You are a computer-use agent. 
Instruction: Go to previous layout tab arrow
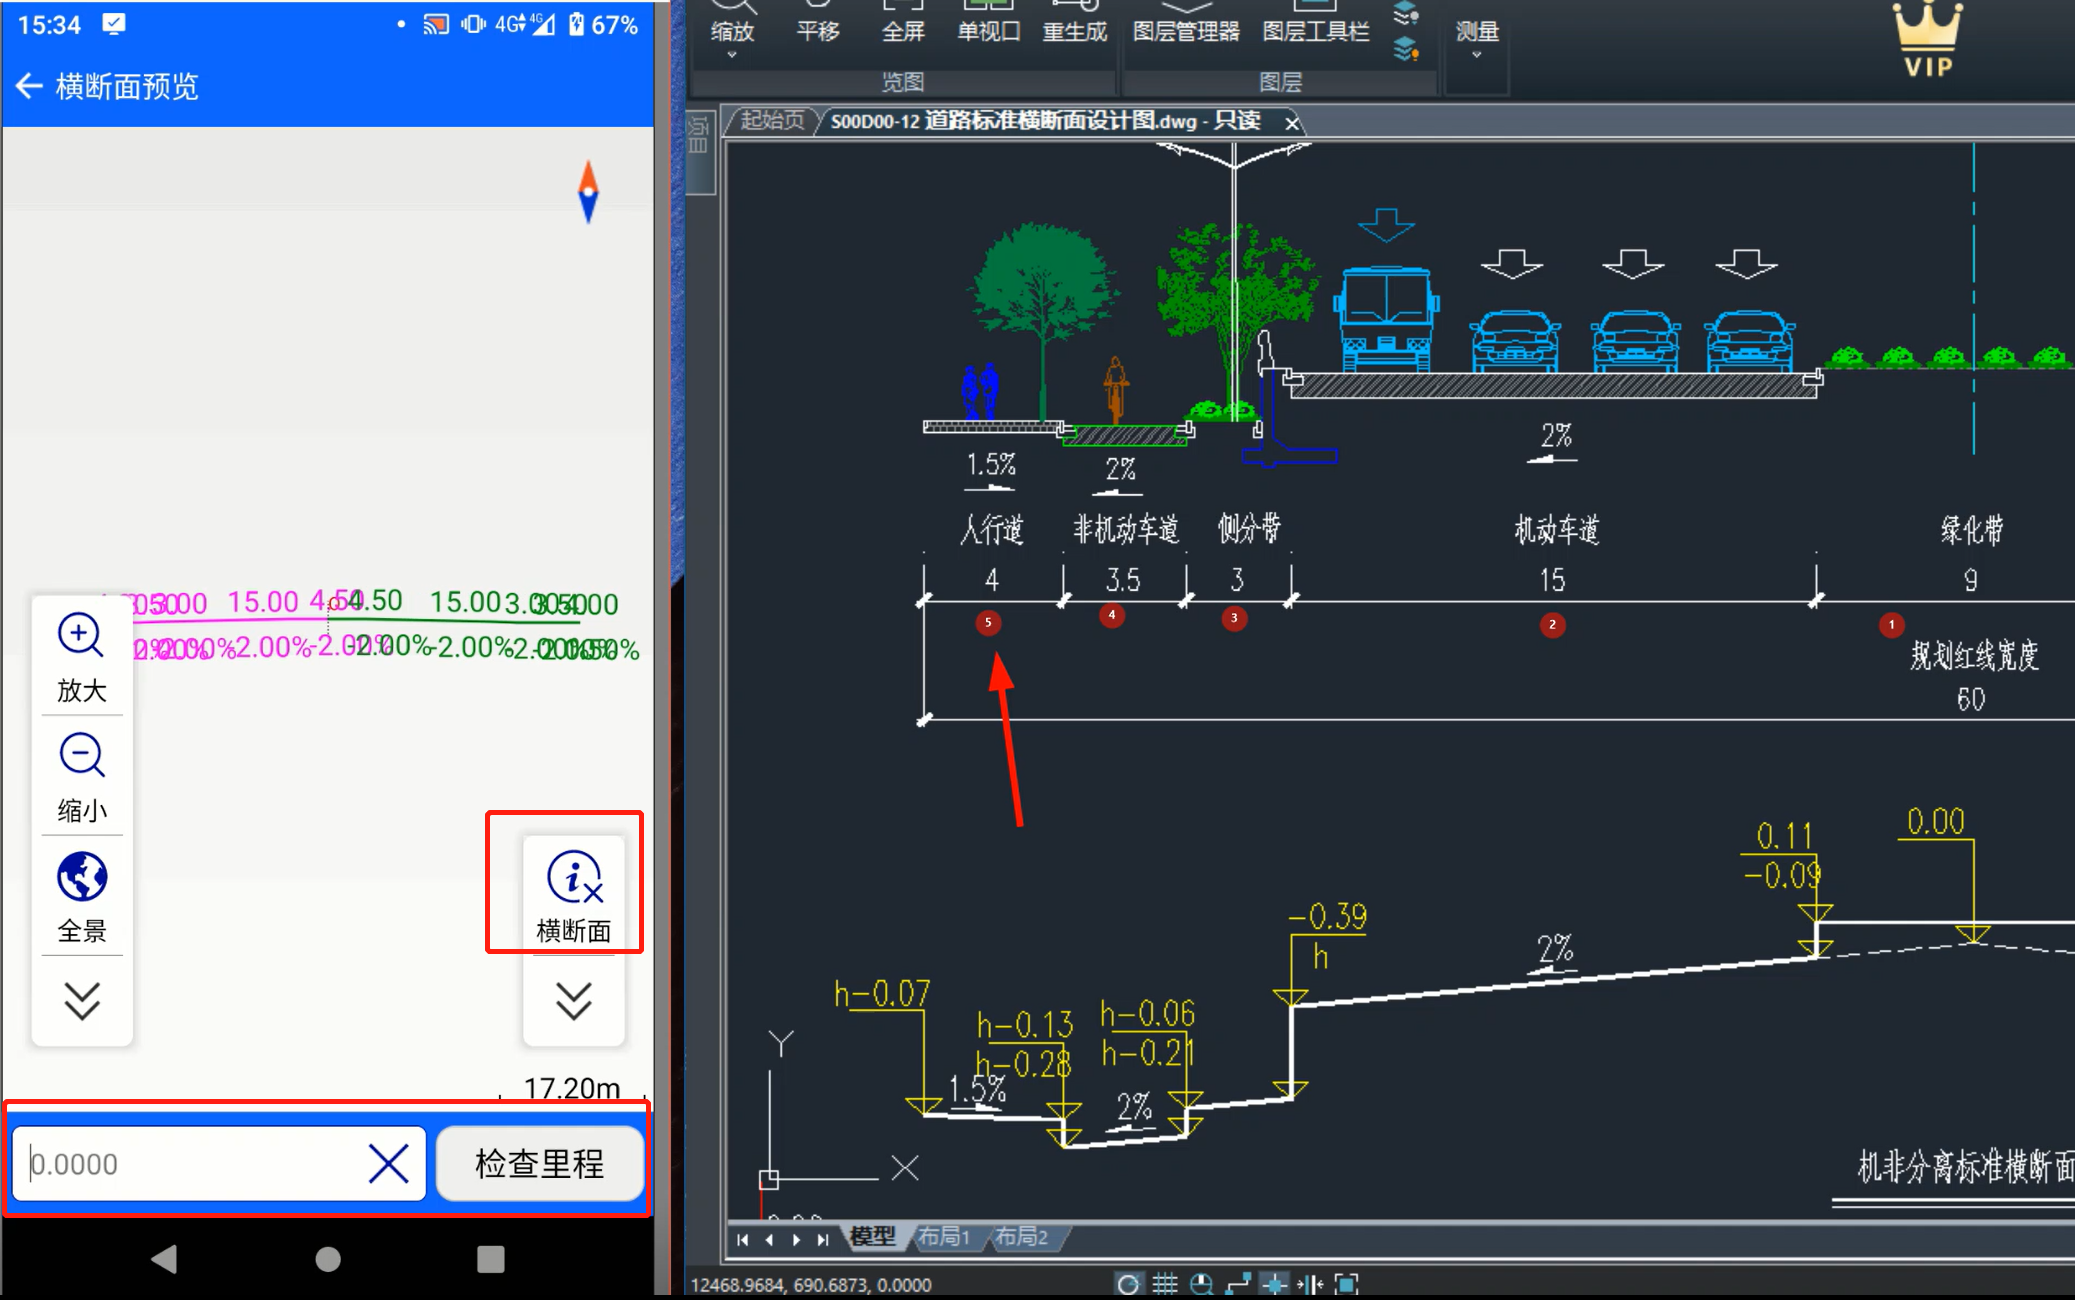point(769,1239)
